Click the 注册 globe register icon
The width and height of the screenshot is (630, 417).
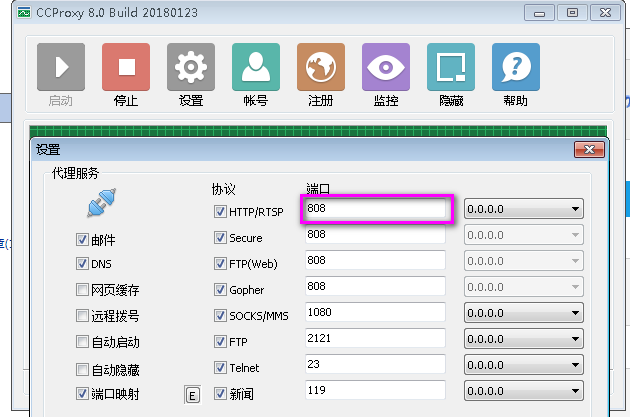click(x=321, y=67)
